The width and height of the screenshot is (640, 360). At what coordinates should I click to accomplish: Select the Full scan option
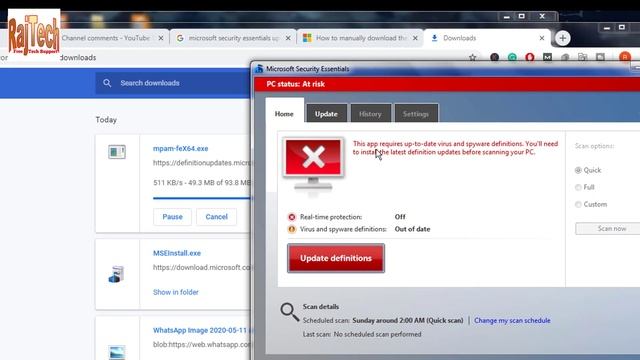pos(578,187)
